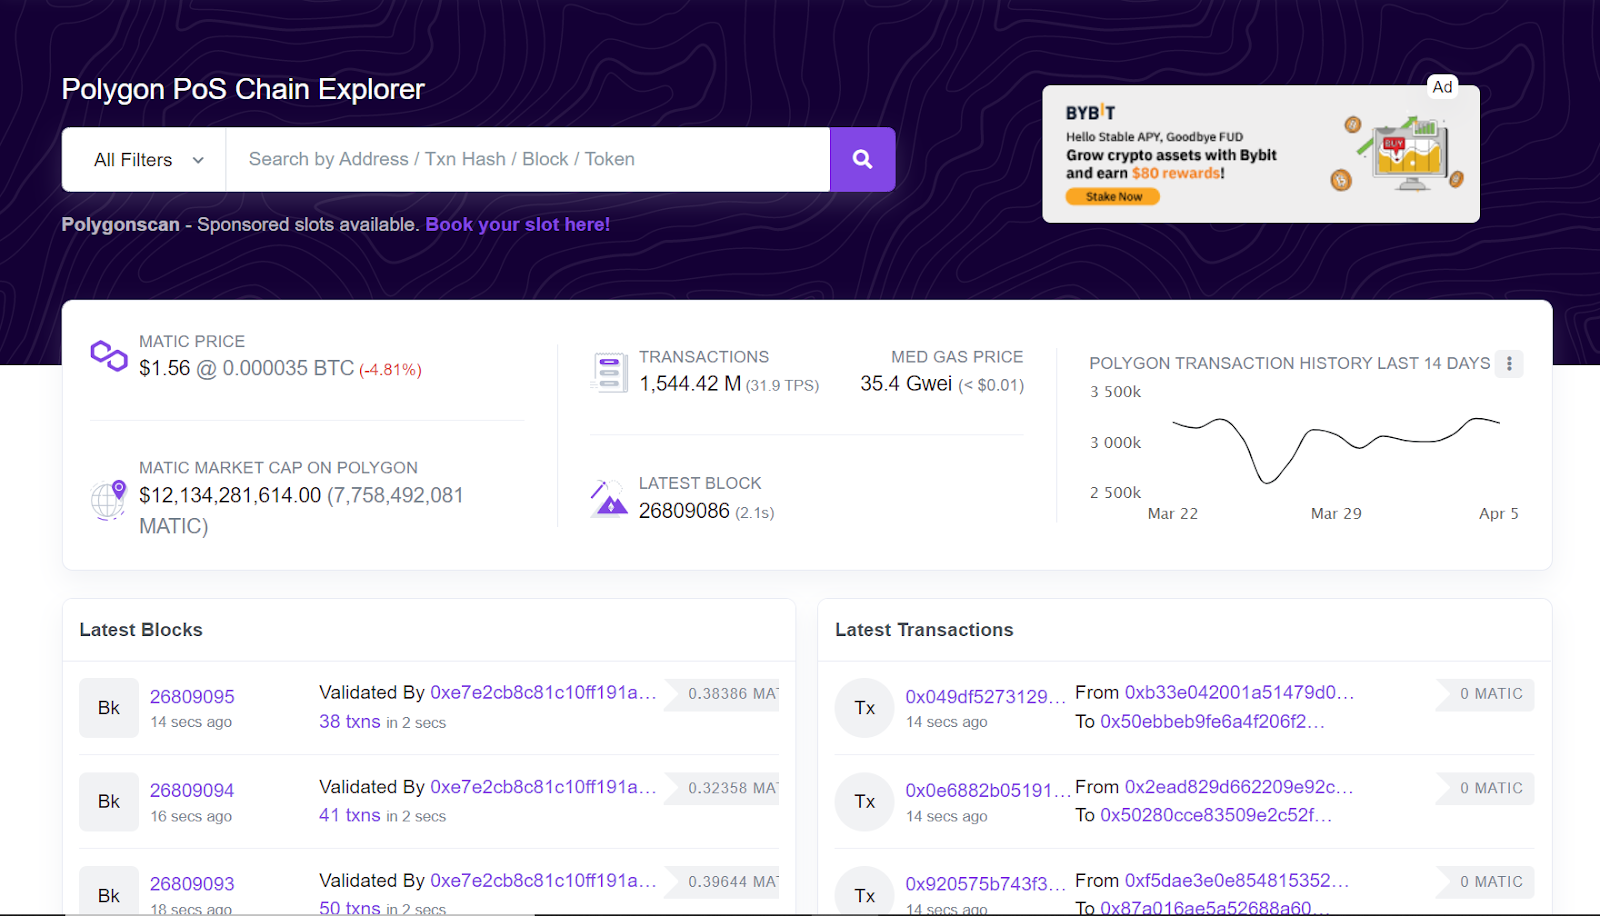This screenshot has height=916, width=1600.
Task: Click the market cap globe icon
Action: pyautogui.click(x=108, y=499)
